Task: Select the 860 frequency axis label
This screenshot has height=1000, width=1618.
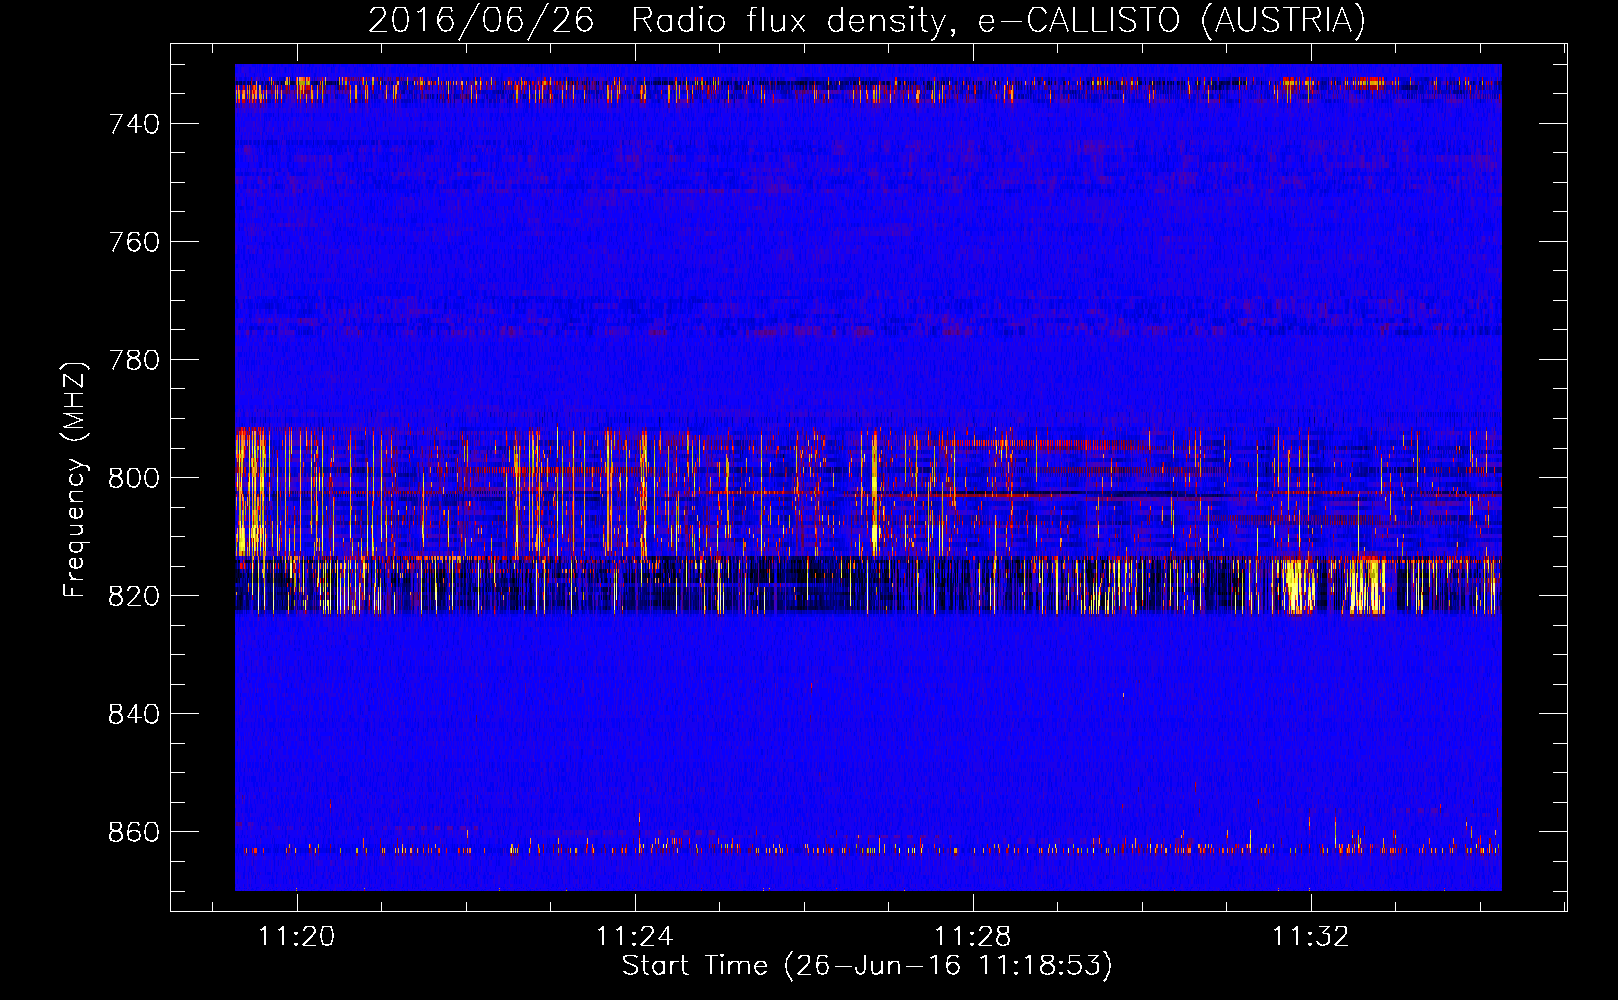Action: (134, 832)
